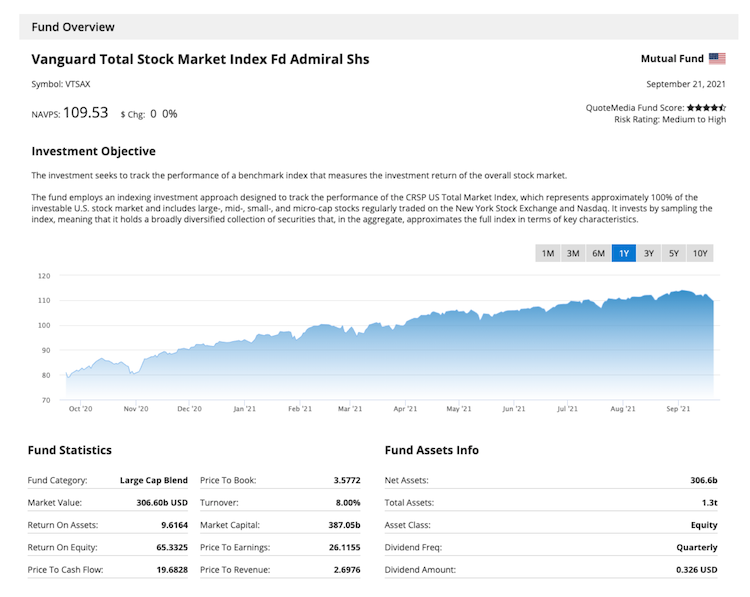Click Dividend Amount value 0.326 USD
This screenshot has height=597, width=750.
pyautogui.click(x=696, y=570)
